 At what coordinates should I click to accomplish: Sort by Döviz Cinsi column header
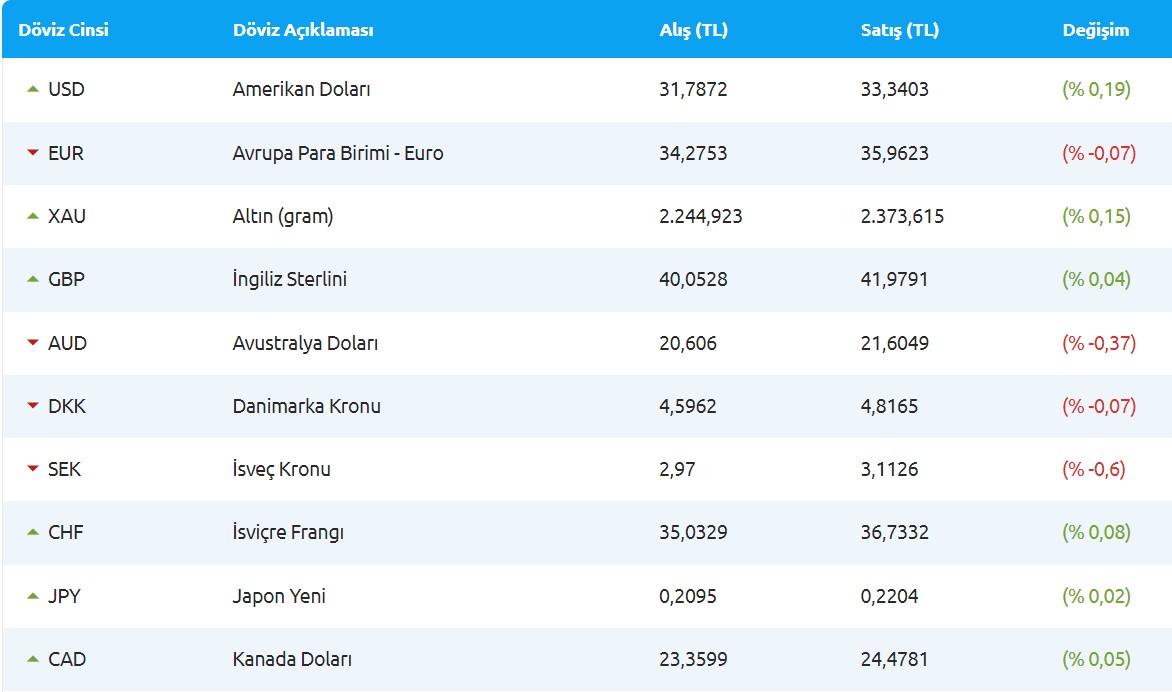[x=63, y=30]
